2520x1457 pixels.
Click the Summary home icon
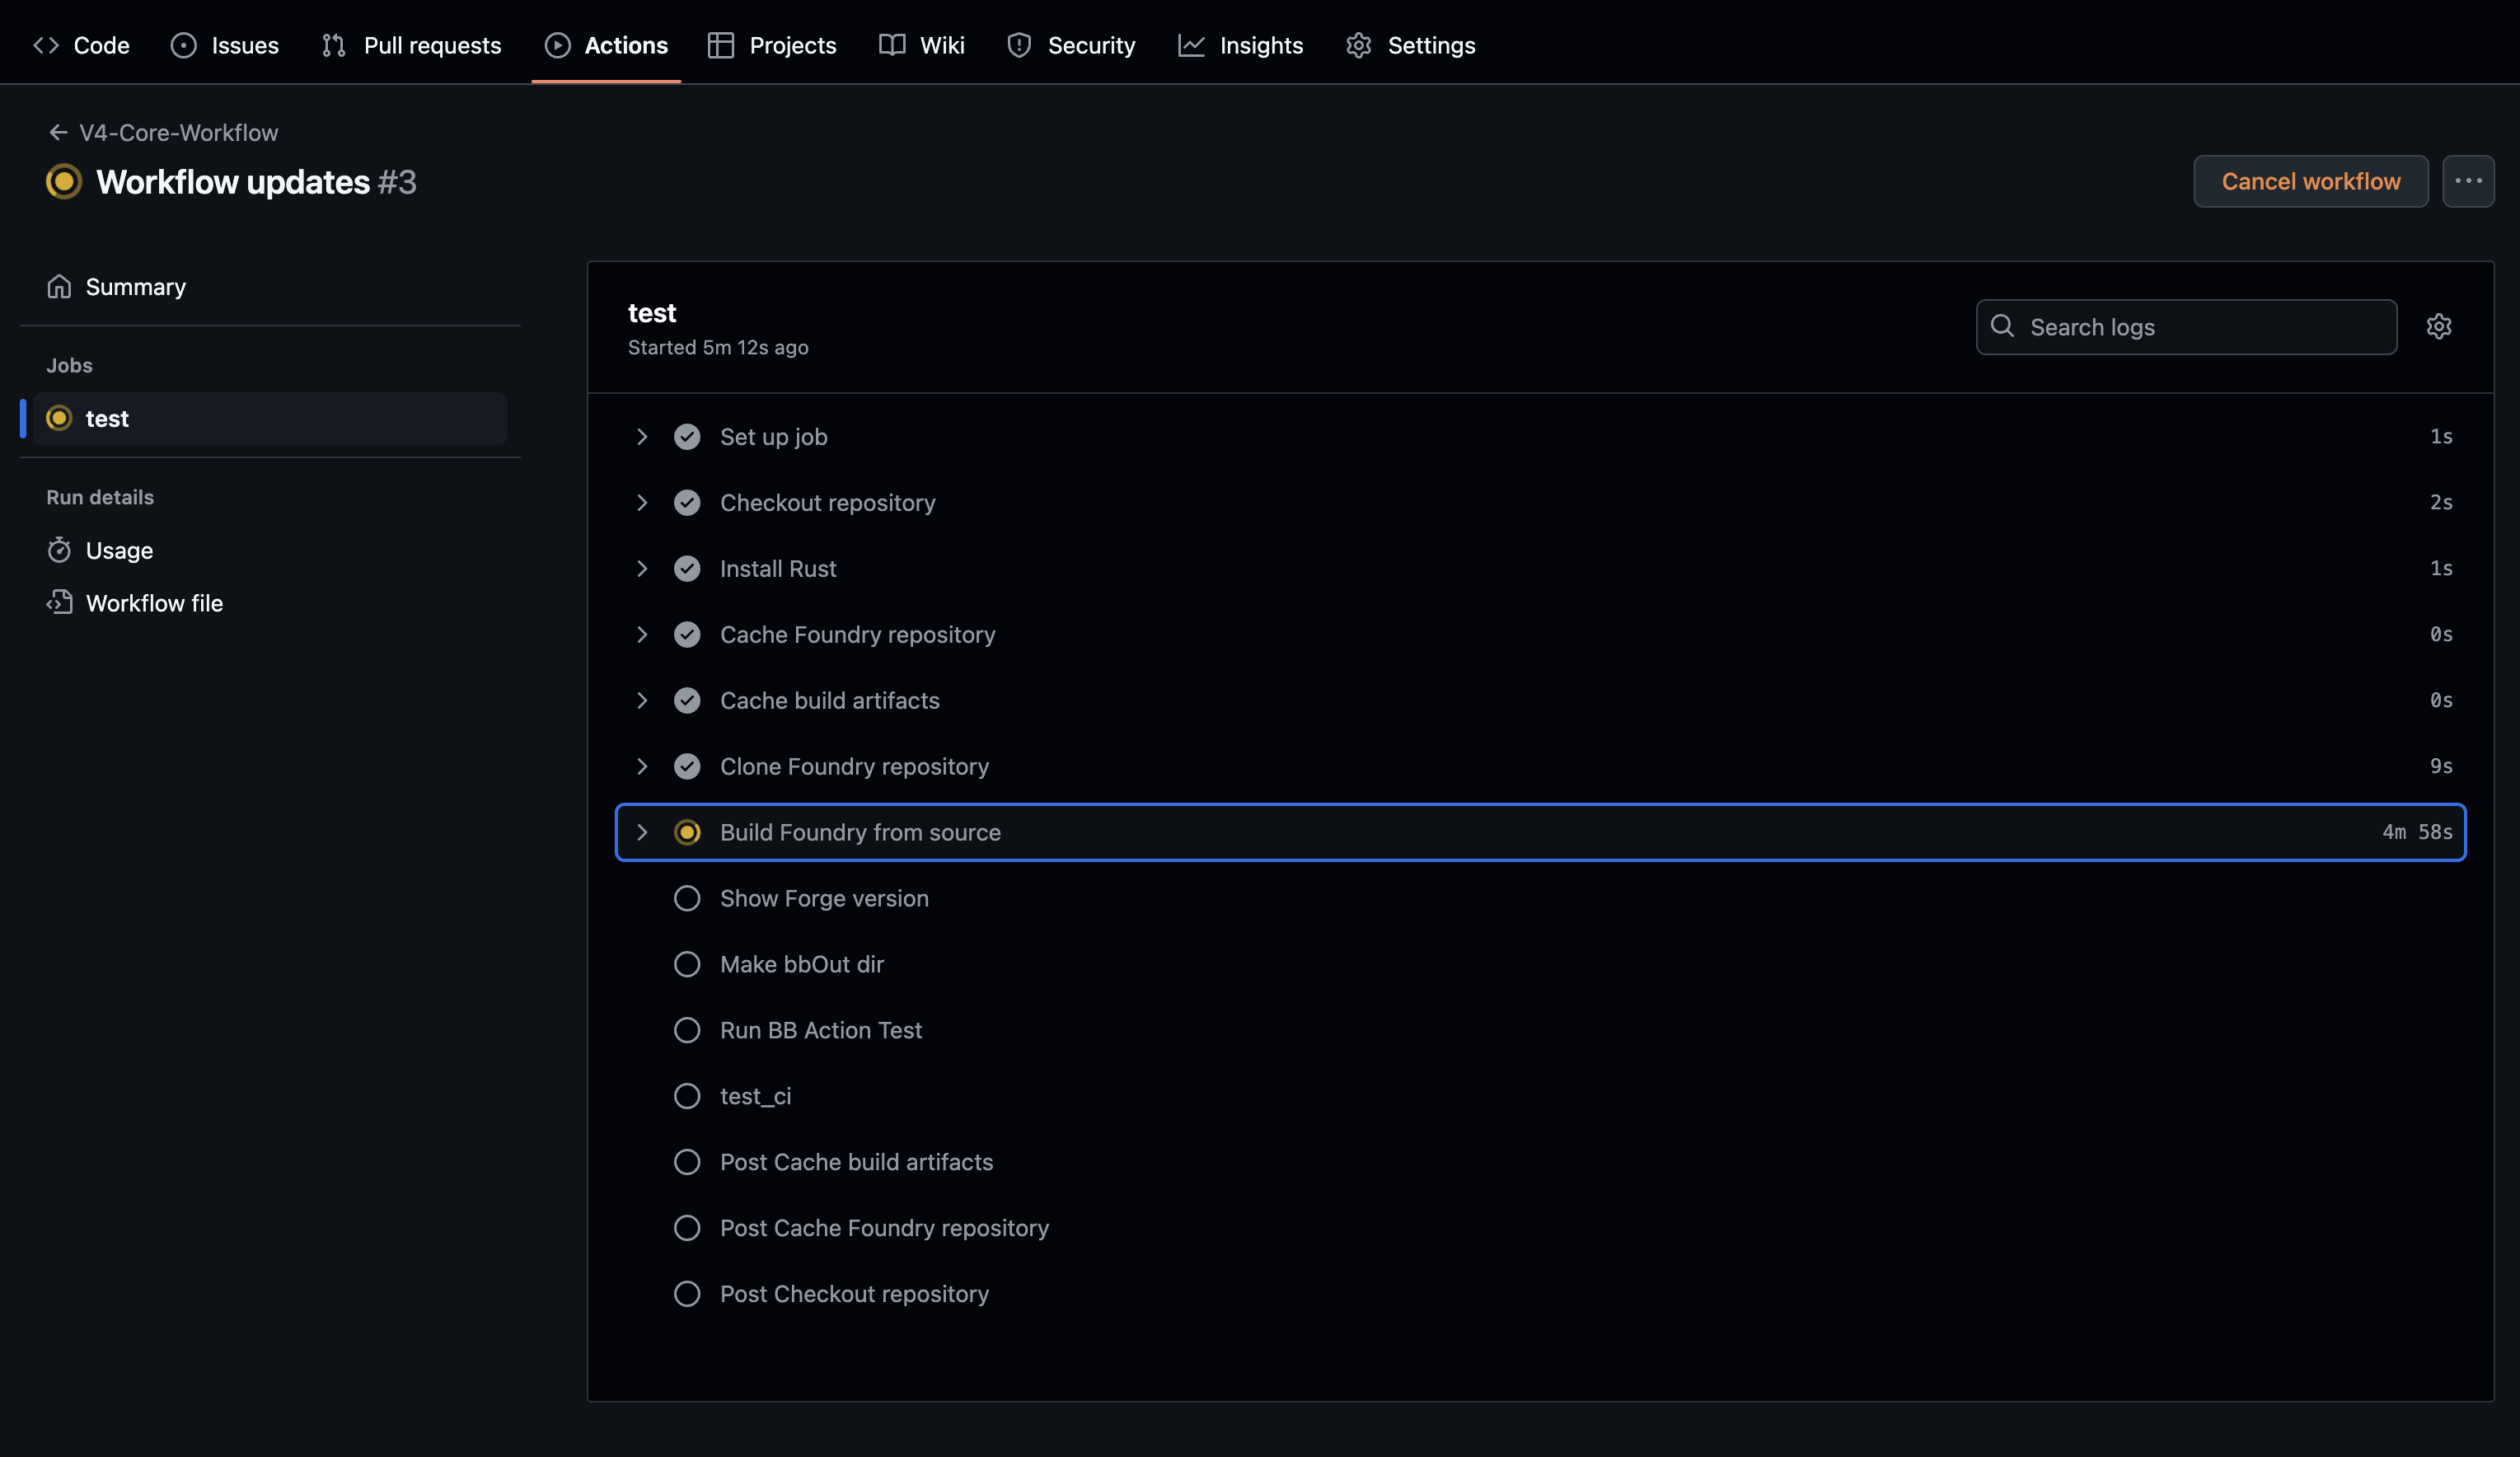coord(59,287)
